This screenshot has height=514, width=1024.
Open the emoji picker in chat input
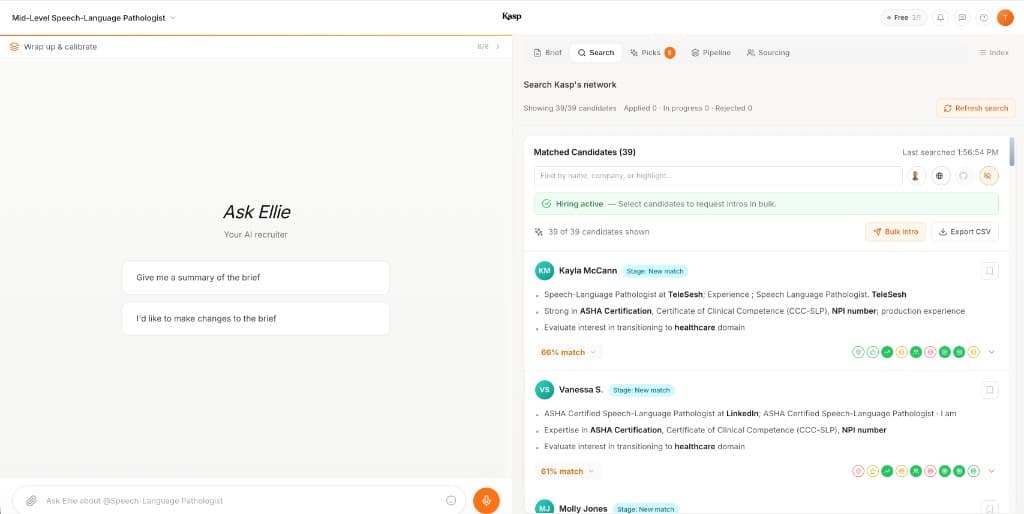[451, 501]
